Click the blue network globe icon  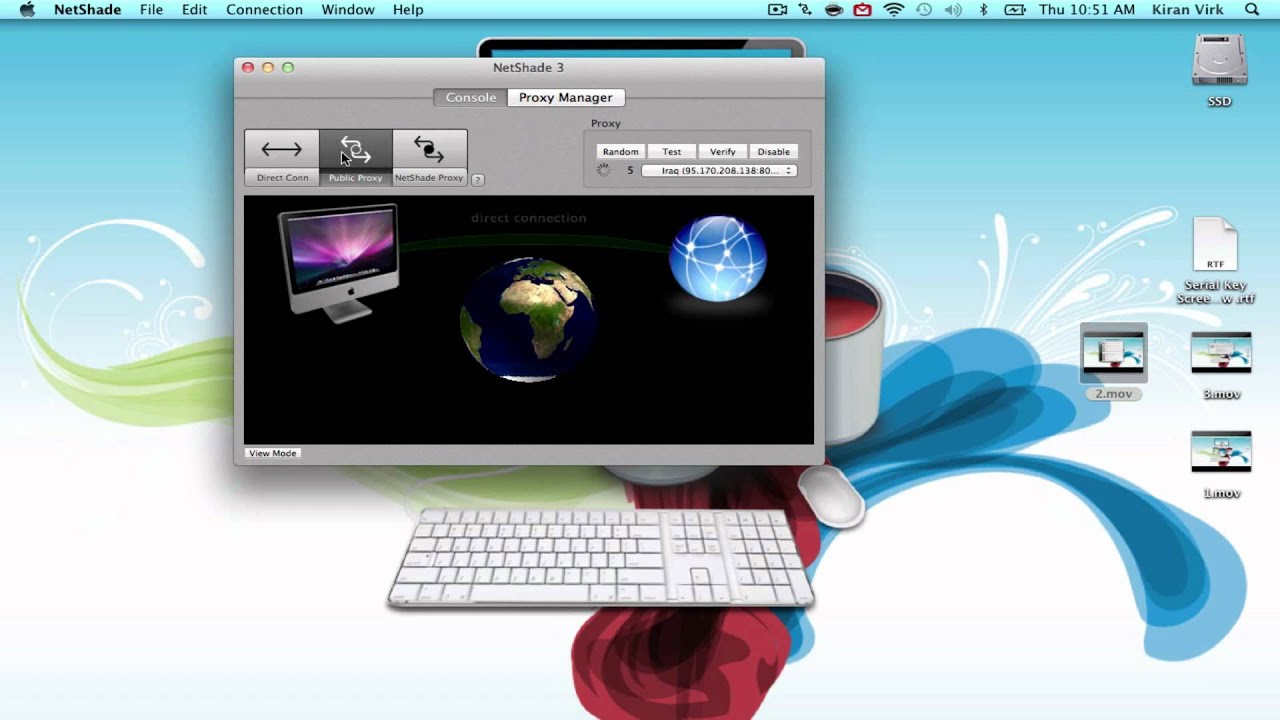point(718,258)
